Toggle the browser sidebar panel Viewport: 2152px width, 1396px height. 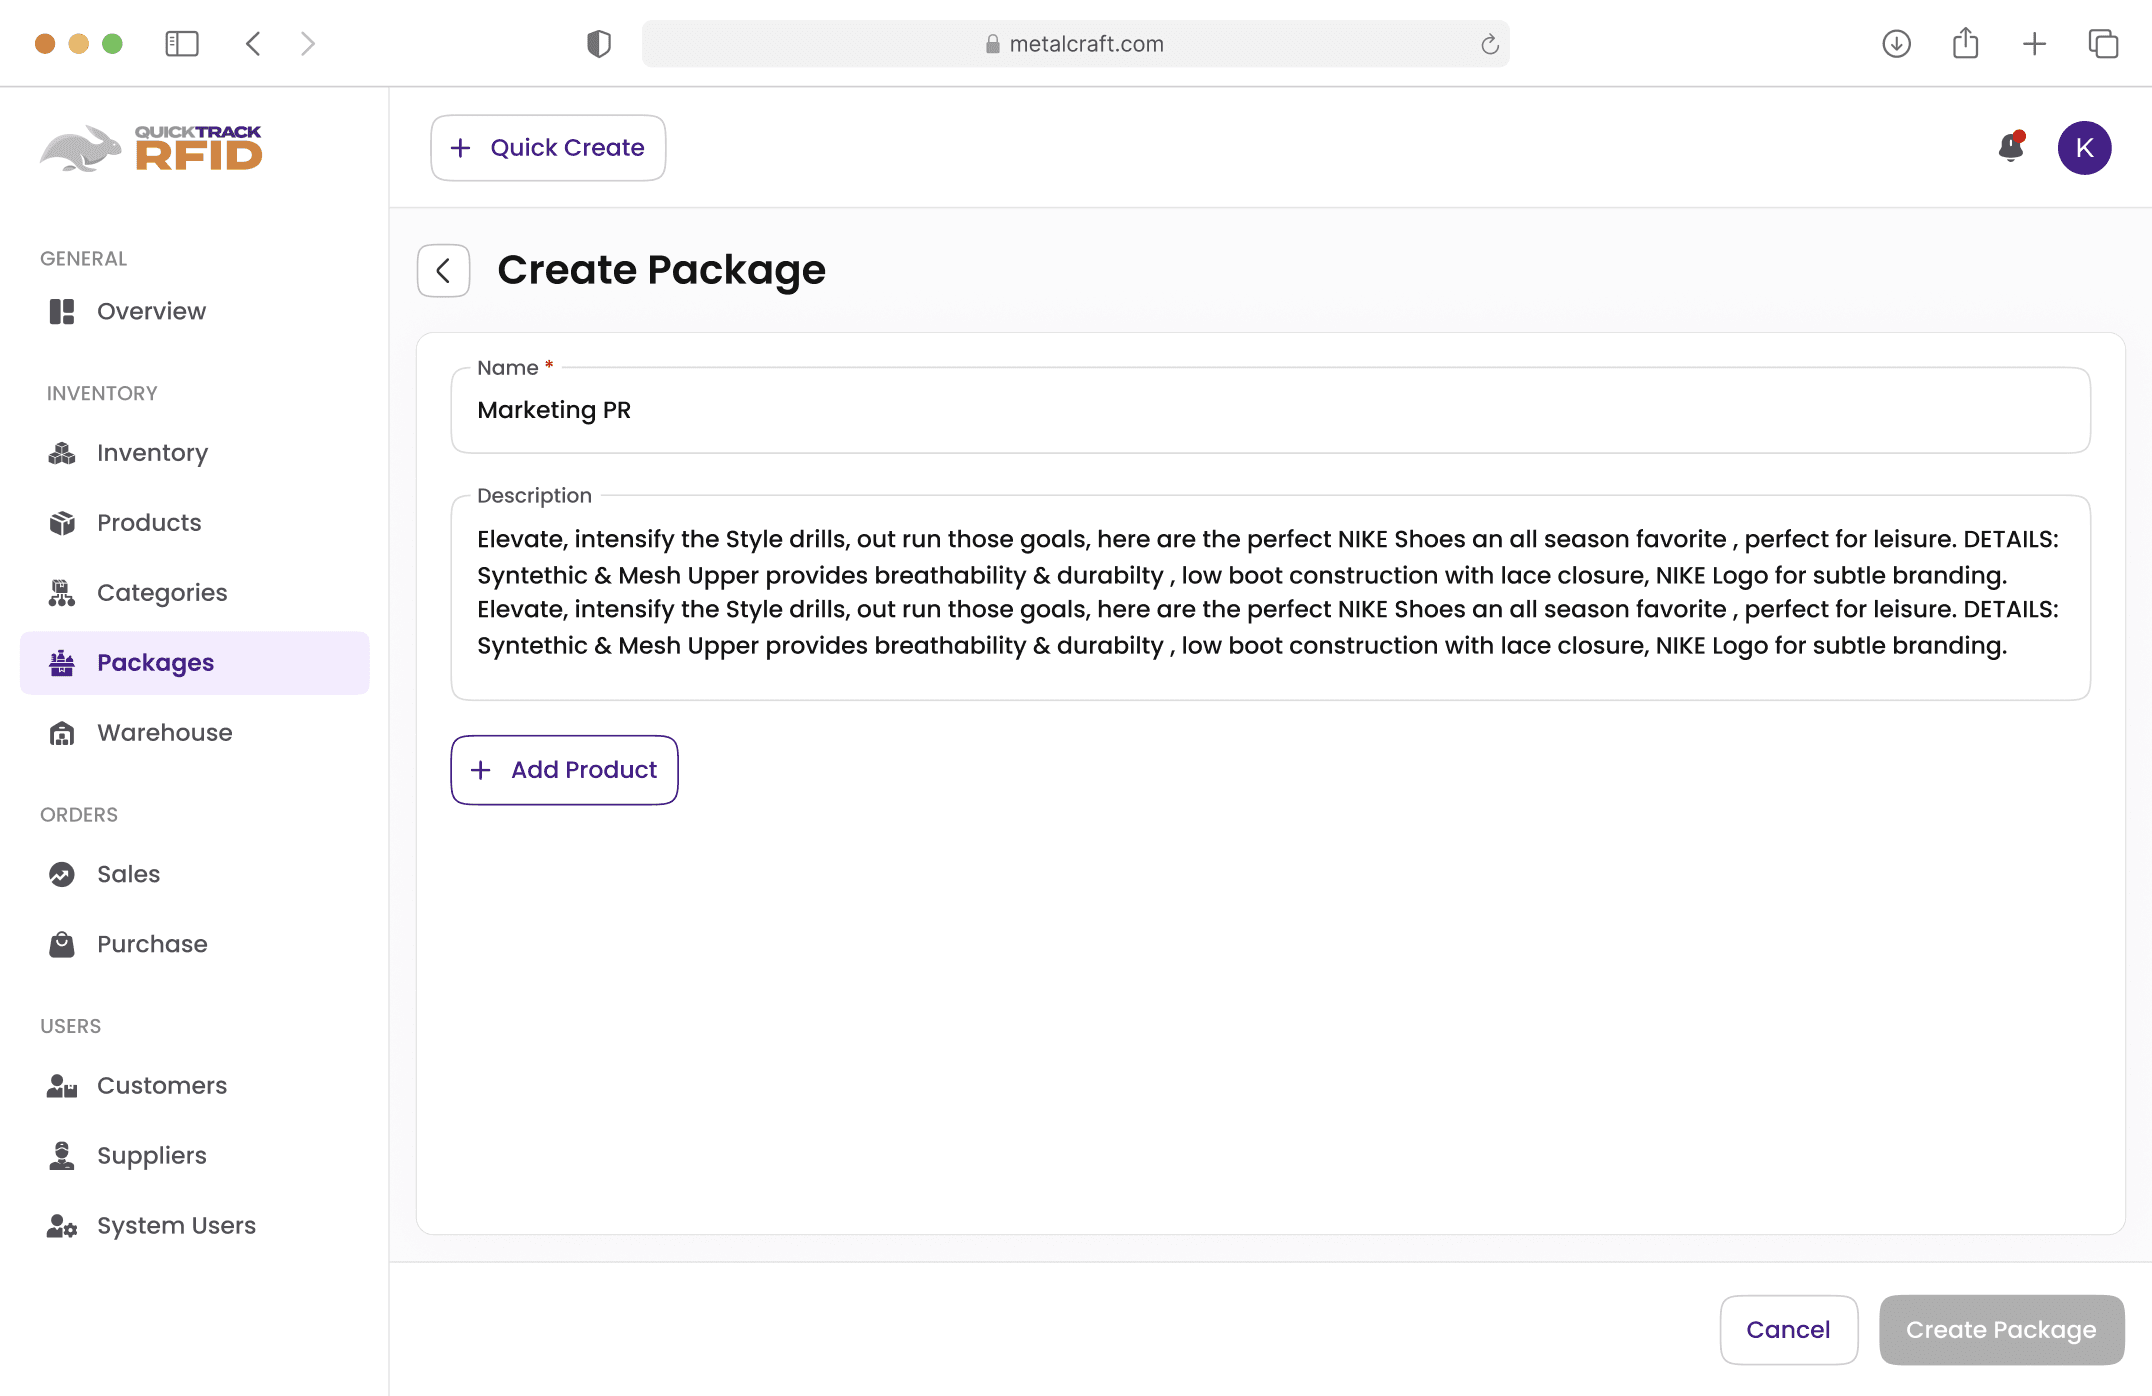[x=182, y=44]
